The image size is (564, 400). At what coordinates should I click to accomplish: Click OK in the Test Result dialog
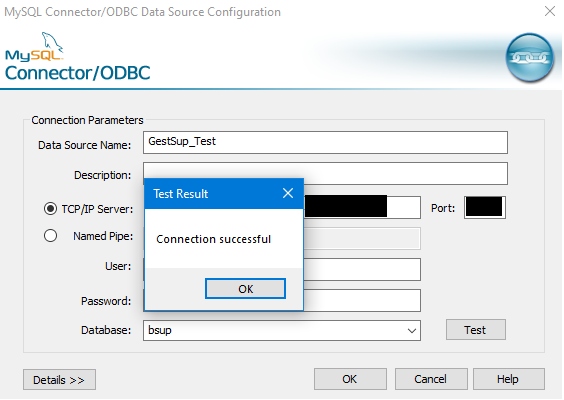[245, 288]
